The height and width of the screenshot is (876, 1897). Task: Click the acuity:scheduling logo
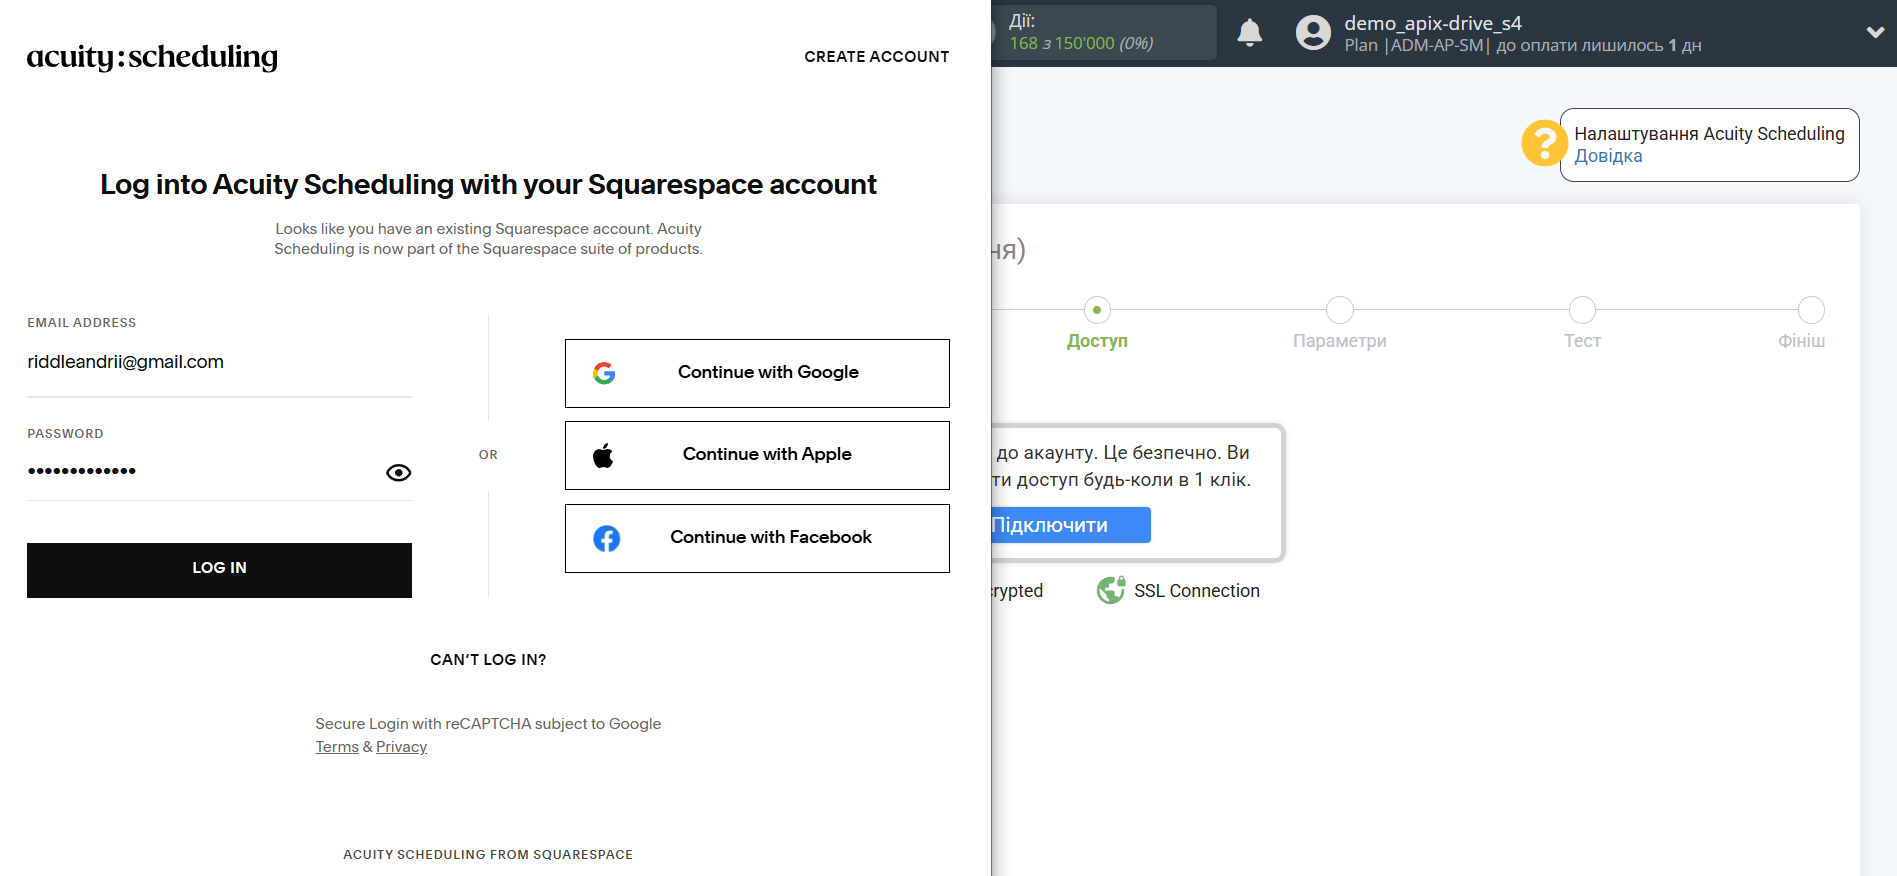(152, 57)
